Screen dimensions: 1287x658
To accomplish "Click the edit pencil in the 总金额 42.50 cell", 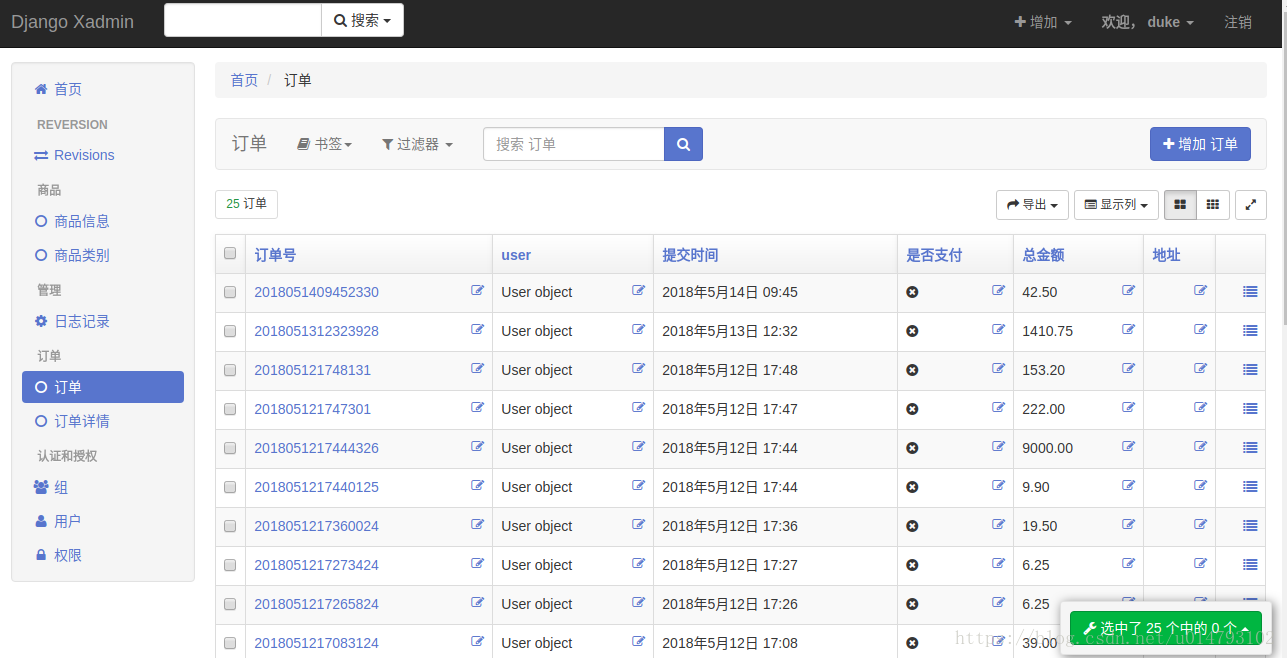I will coord(1128,290).
